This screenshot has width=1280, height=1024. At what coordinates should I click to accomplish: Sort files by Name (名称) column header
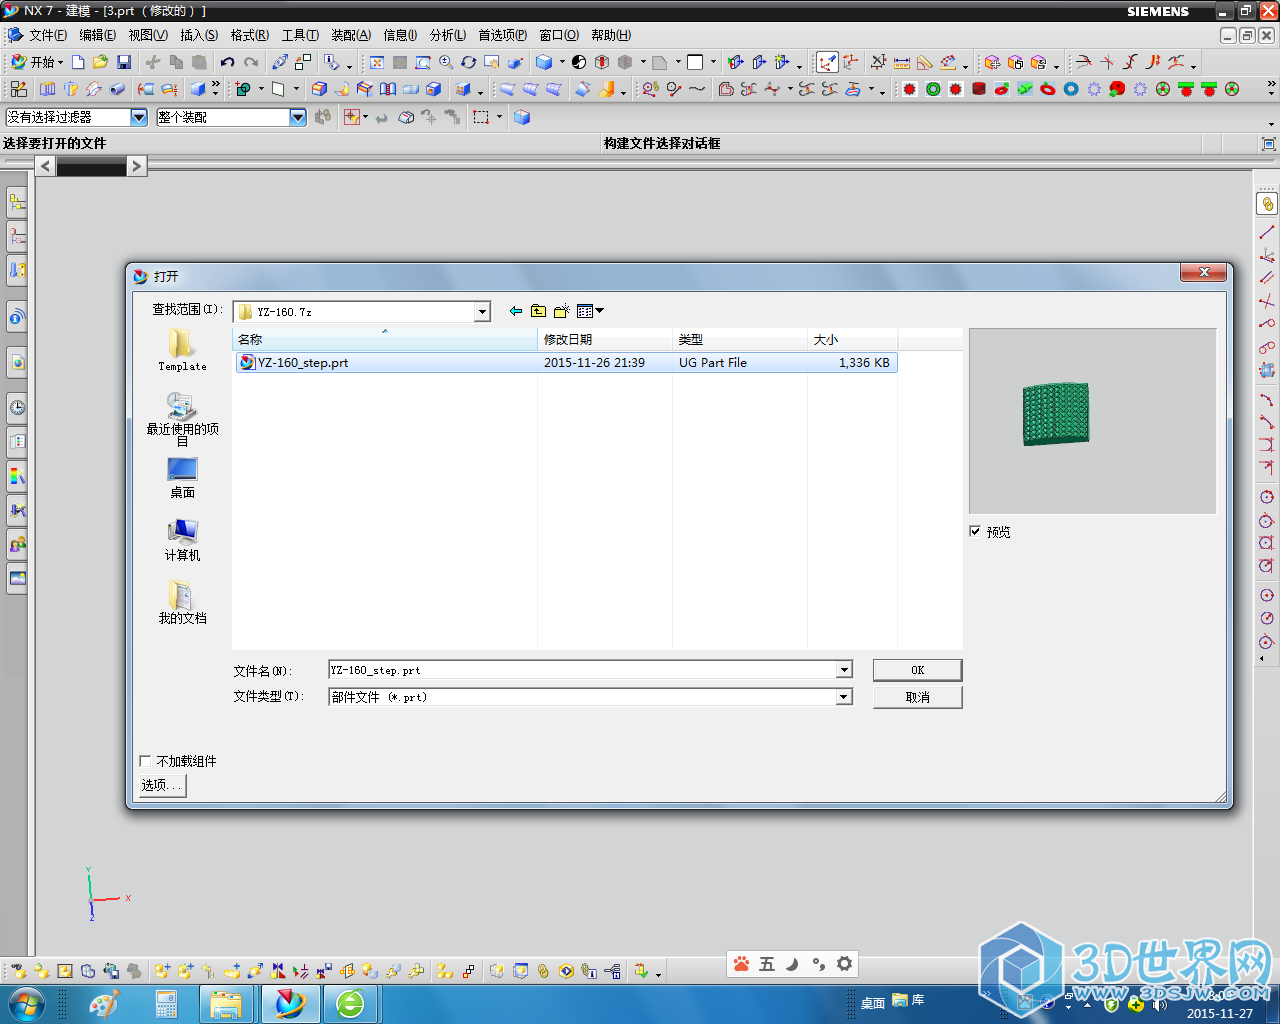tap(385, 339)
